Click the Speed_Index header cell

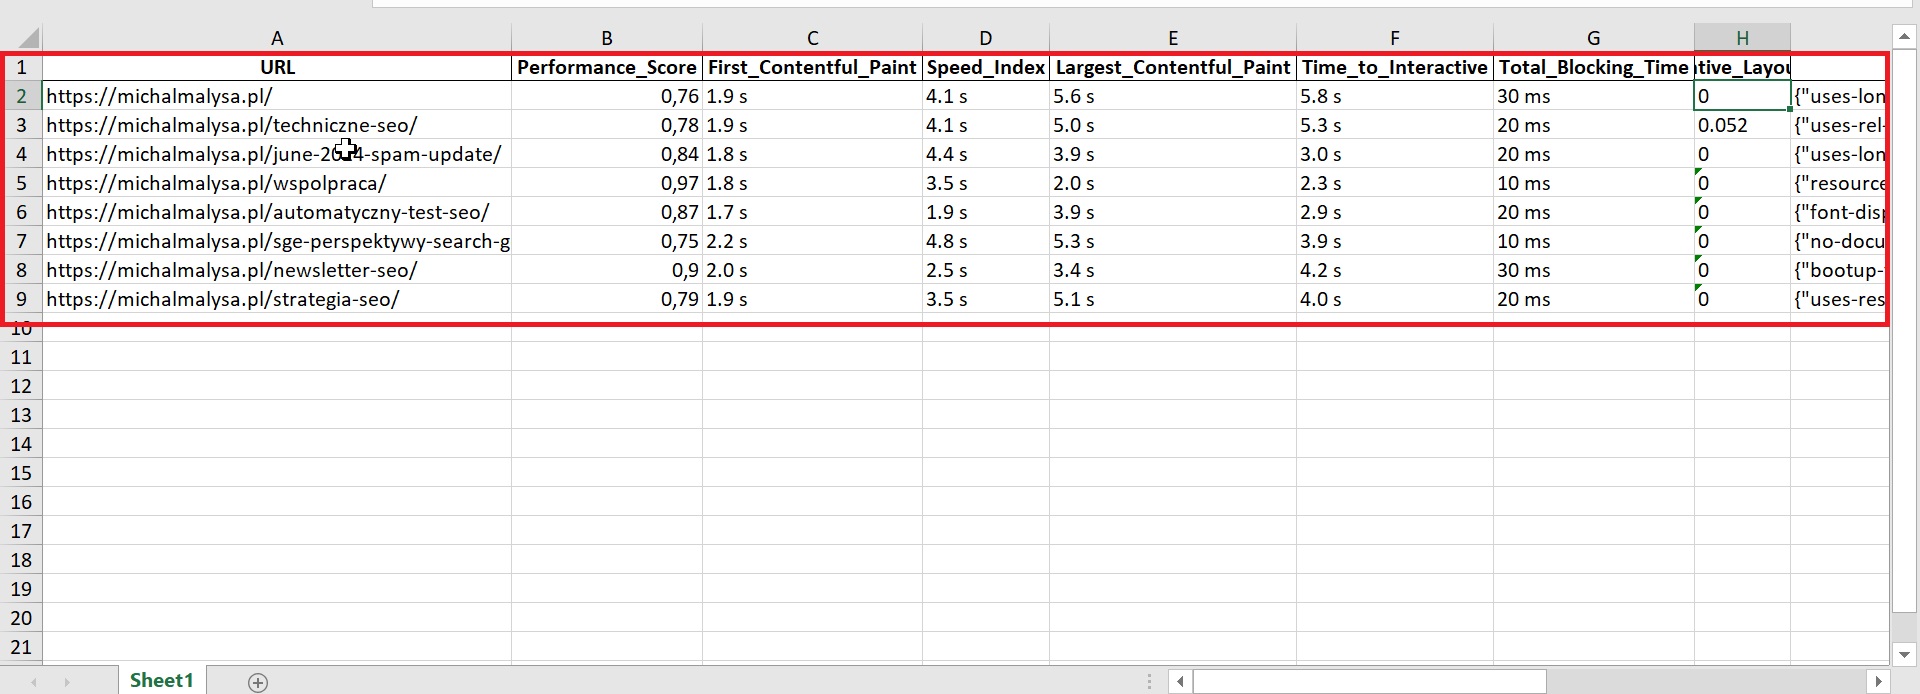pyautogui.click(x=985, y=67)
